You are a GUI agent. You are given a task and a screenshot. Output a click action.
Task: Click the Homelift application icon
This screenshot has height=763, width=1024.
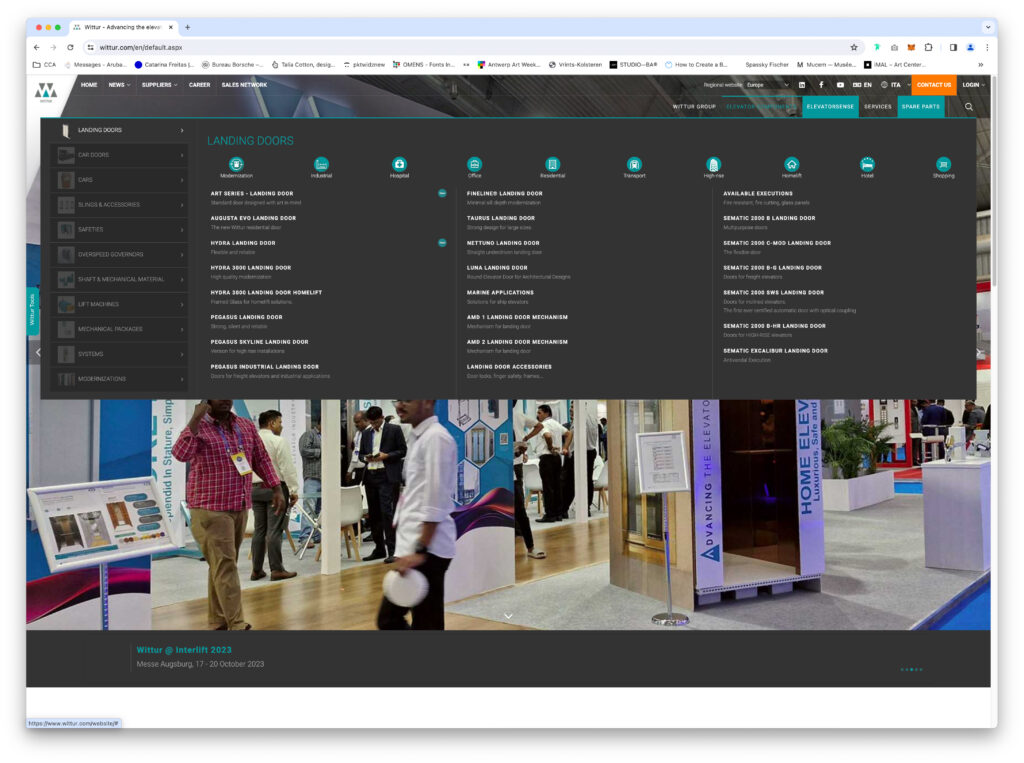[791, 164]
